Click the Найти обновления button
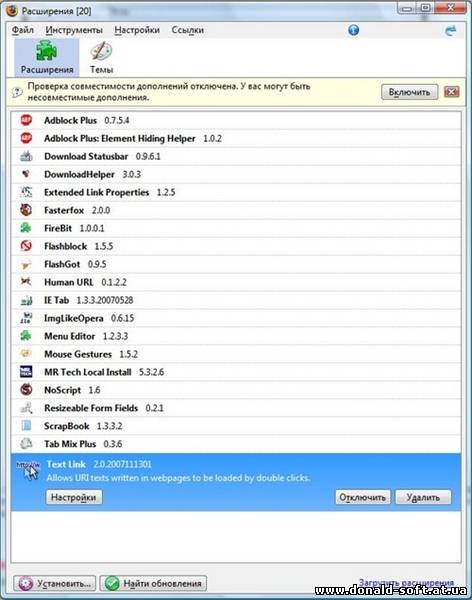The height and width of the screenshot is (600, 472). pyautogui.click(x=154, y=583)
